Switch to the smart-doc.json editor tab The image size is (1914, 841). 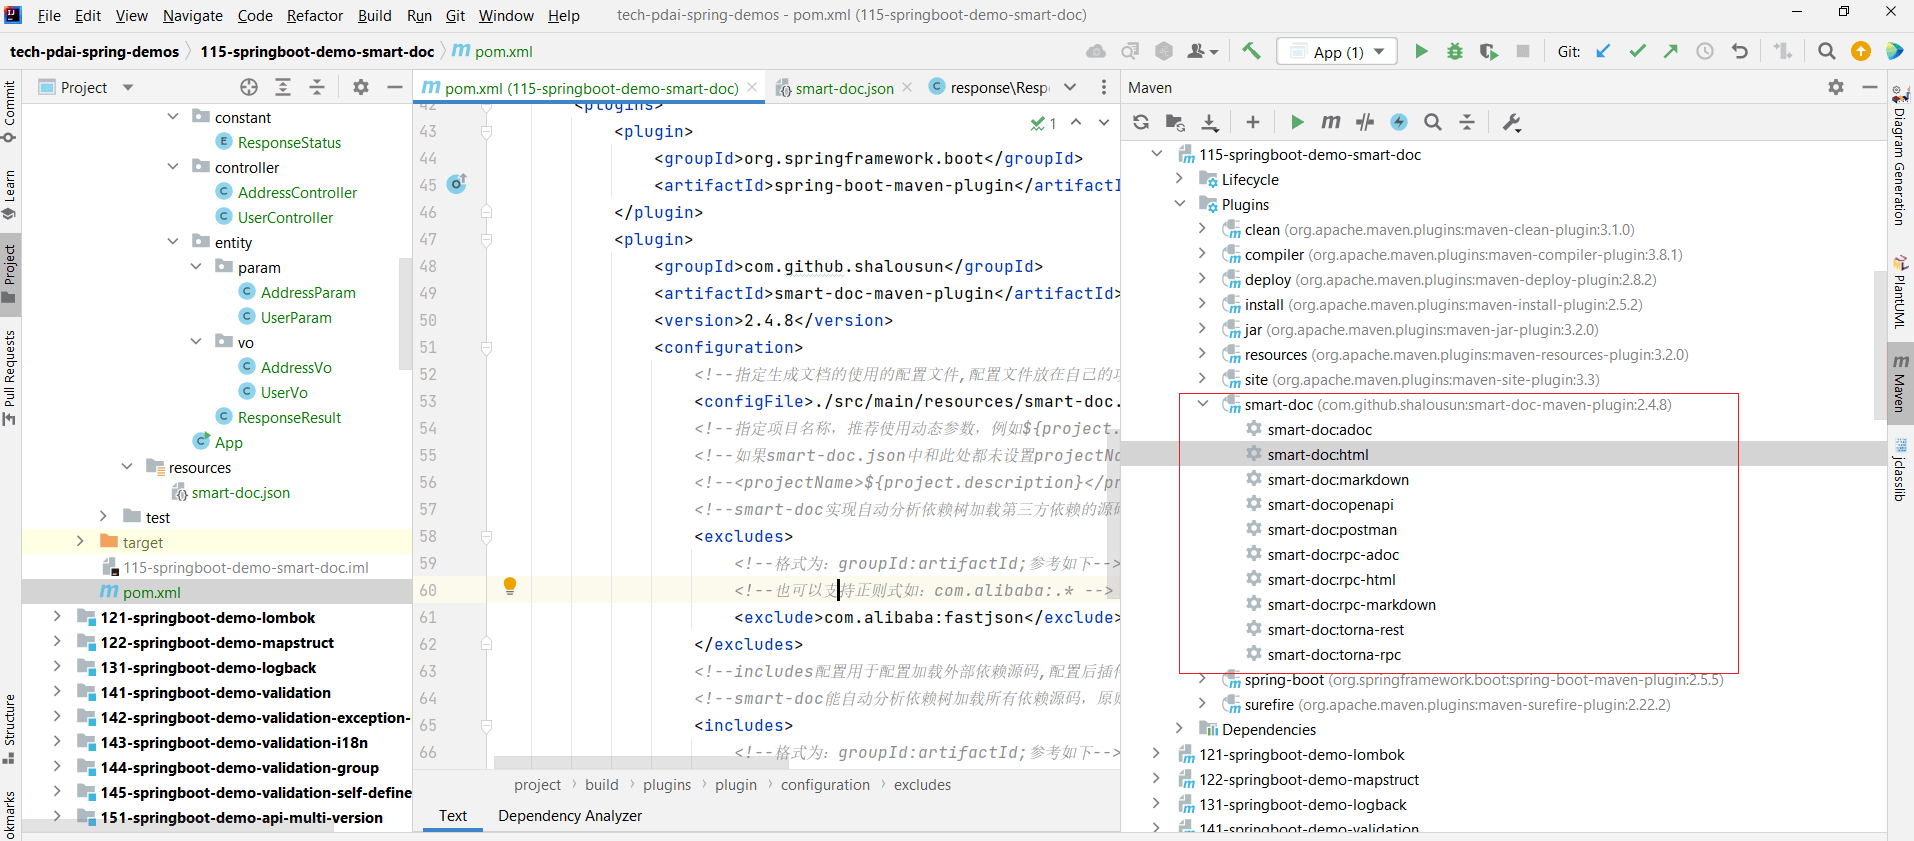pyautogui.click(x=843, y=88)
